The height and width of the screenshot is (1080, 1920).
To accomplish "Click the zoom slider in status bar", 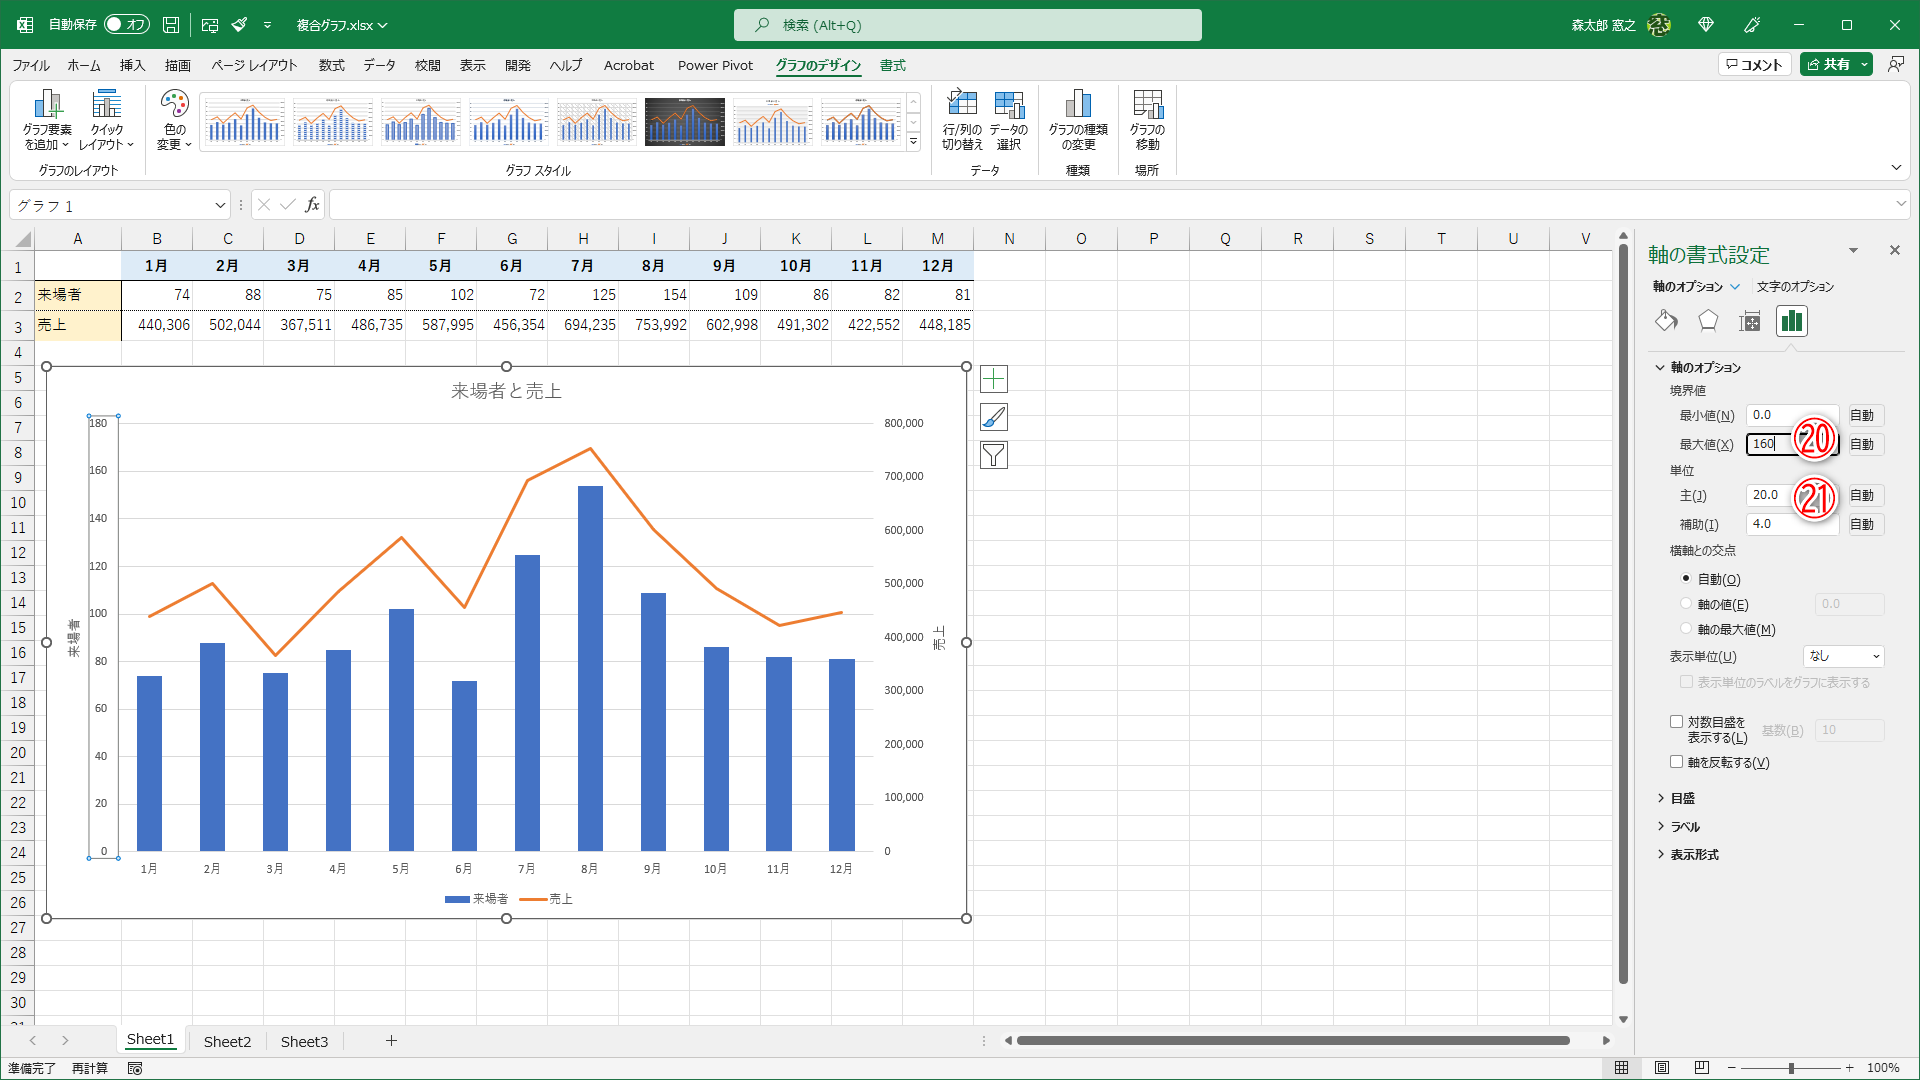I will 1790,1068.
